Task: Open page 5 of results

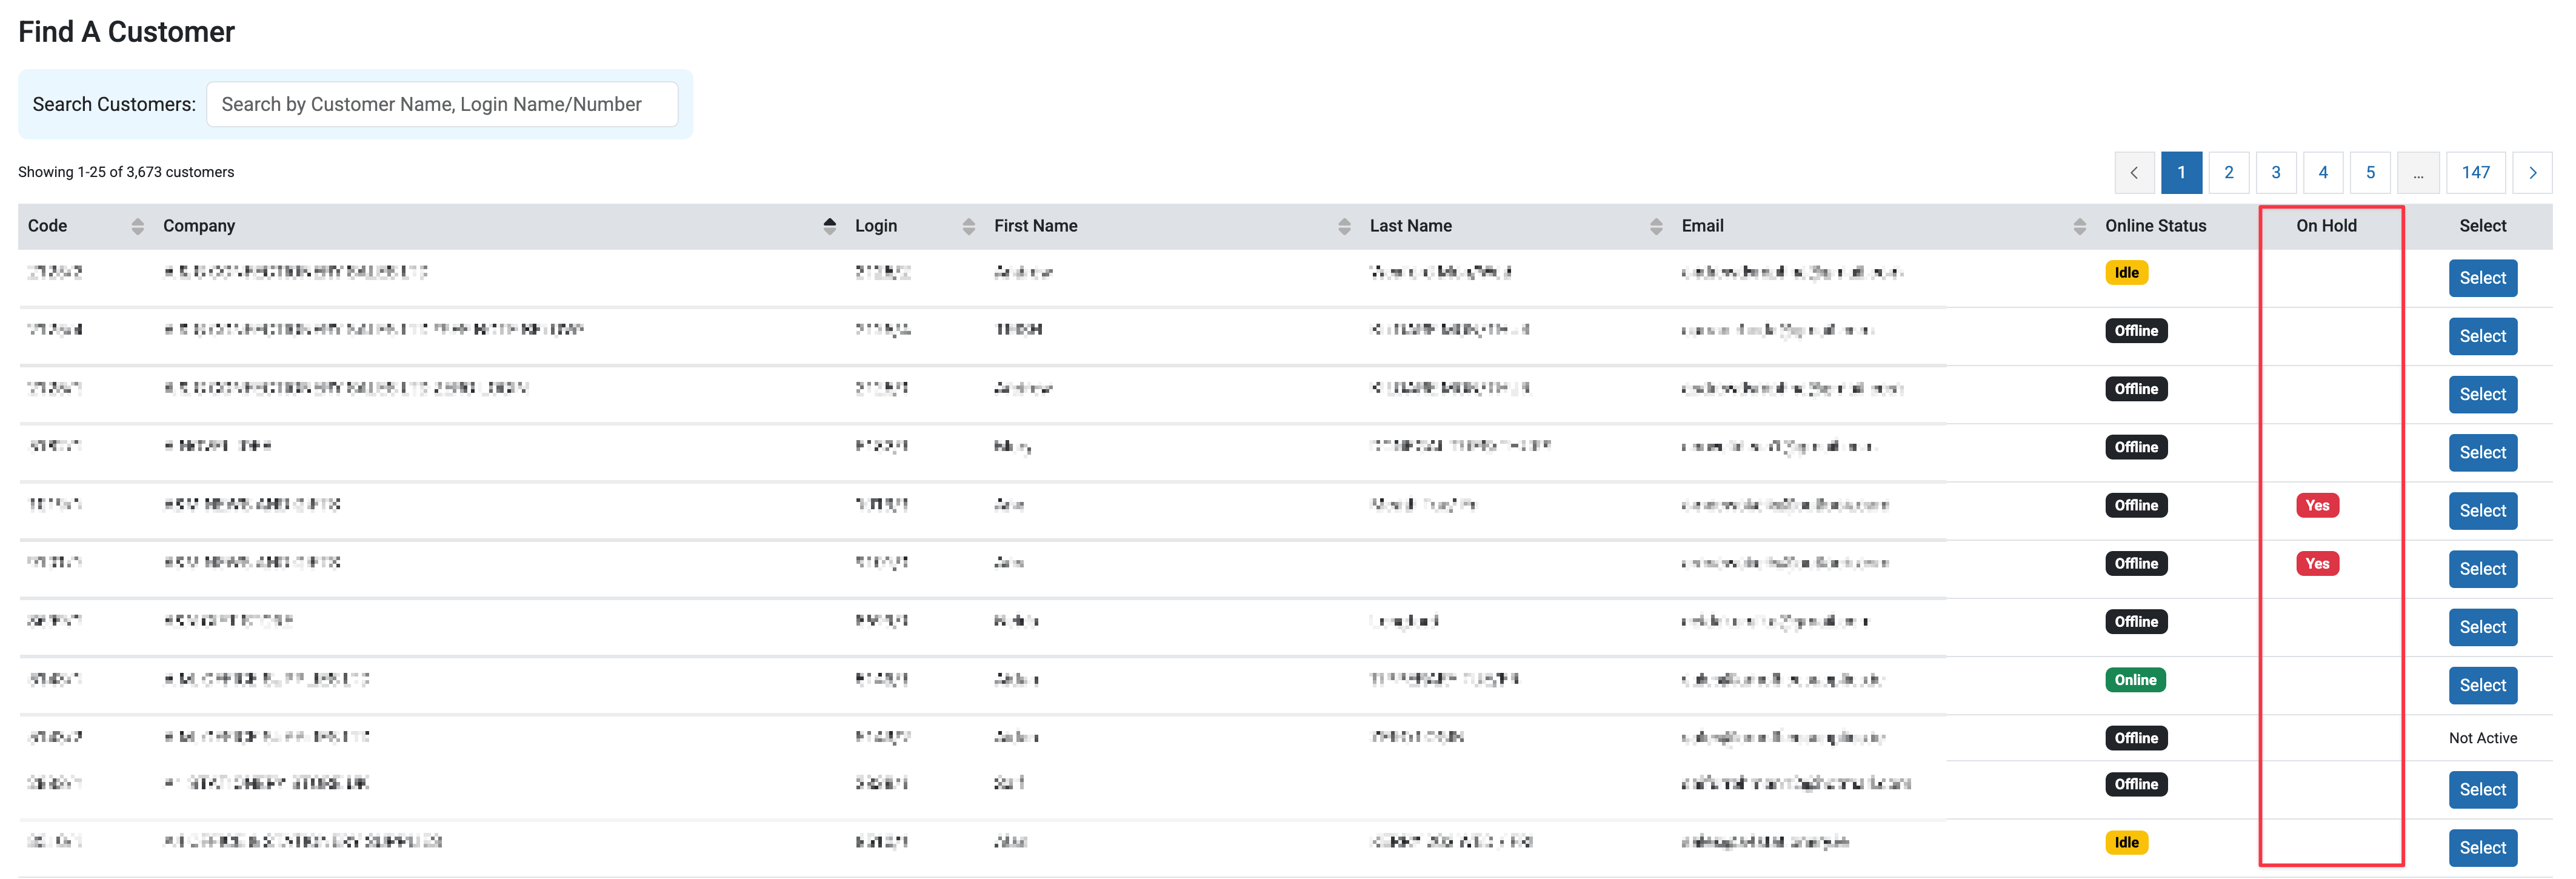Action: pos(2369,173)
